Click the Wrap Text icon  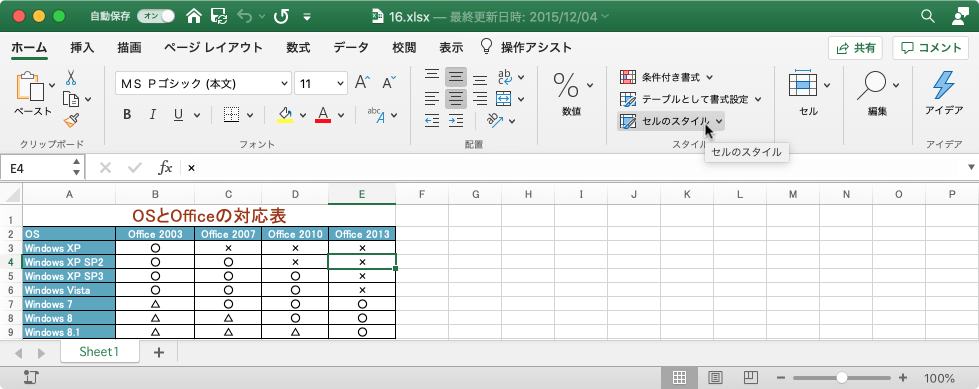click(504, 77)
